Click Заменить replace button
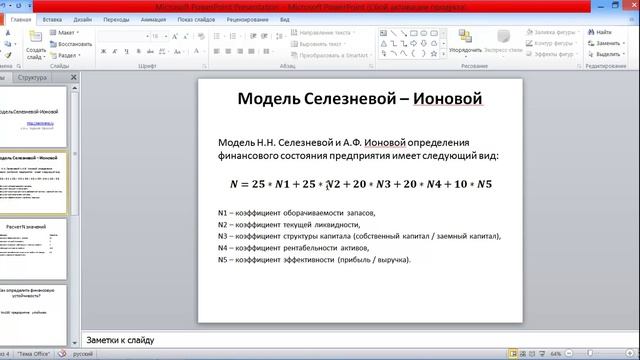Image resolution: width=640 pixels, height=360 pixels. click(606, 43)
